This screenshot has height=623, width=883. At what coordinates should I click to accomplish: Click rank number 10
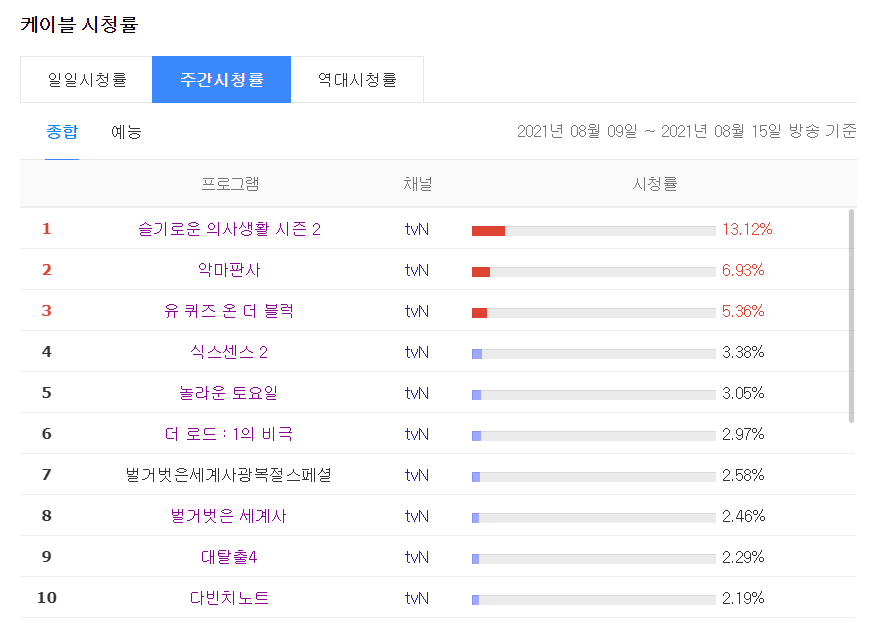coord(47,598)
